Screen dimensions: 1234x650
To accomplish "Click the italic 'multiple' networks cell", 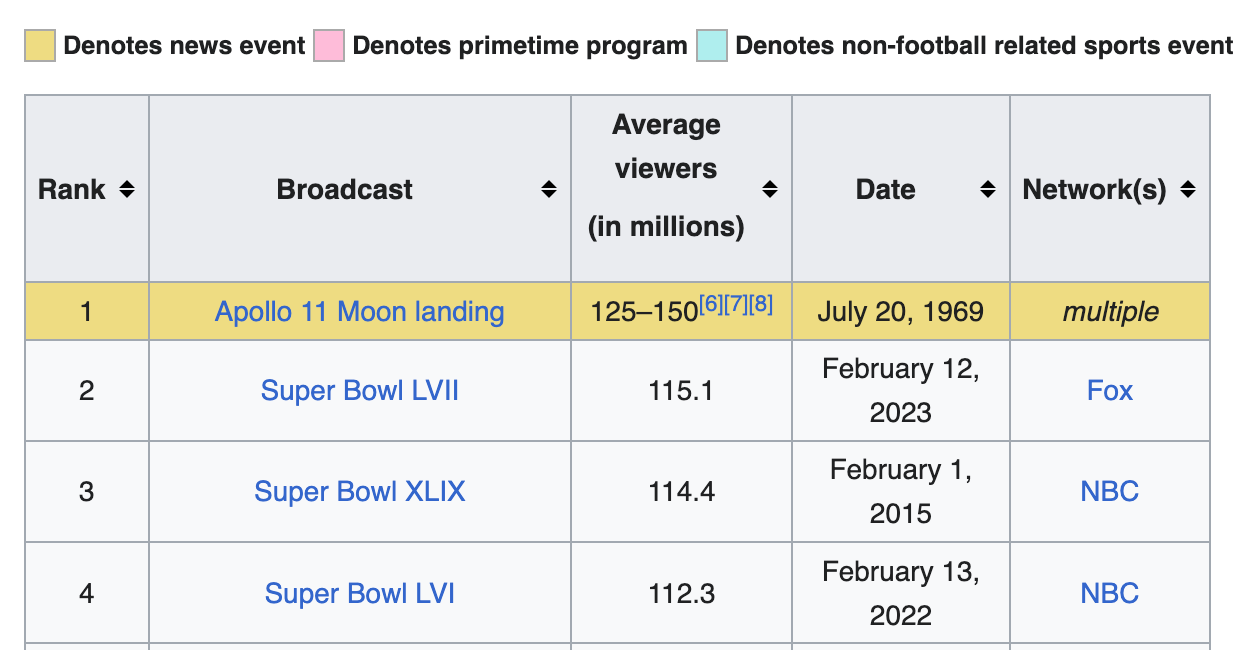I will [1109, 311].
